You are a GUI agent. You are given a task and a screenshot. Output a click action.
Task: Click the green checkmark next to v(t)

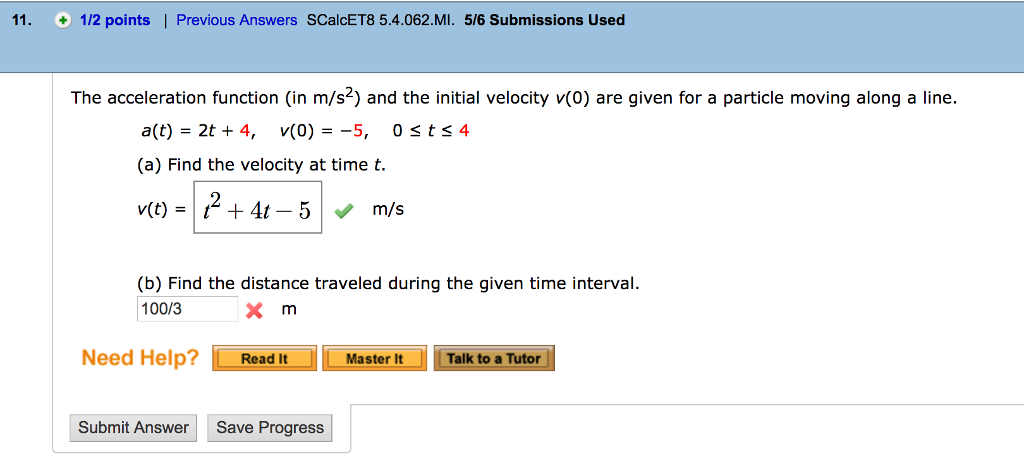click(343, 210)
